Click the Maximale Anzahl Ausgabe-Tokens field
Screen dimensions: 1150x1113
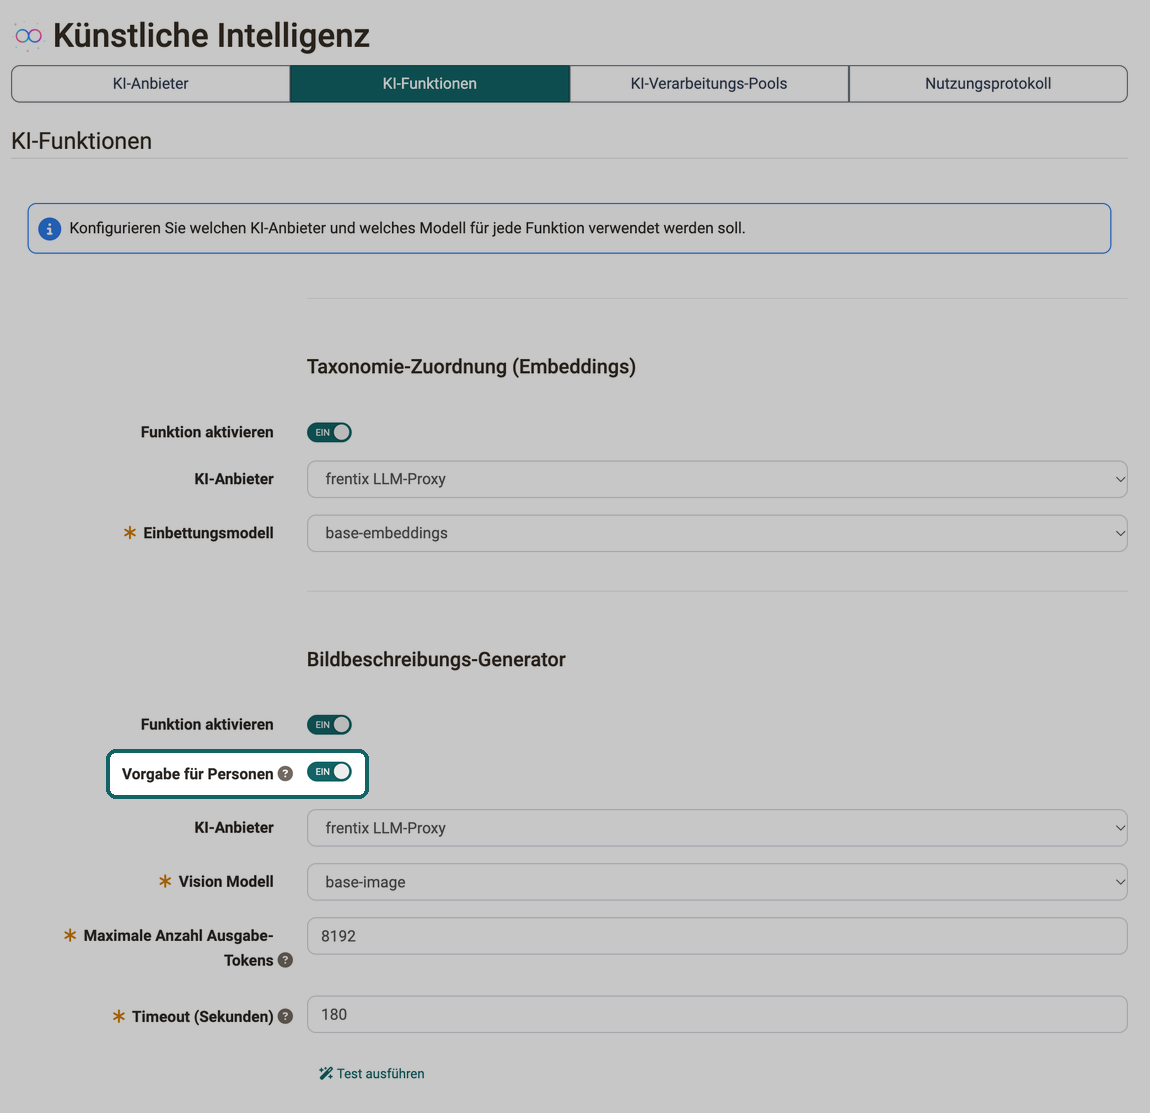click(717, 936)
